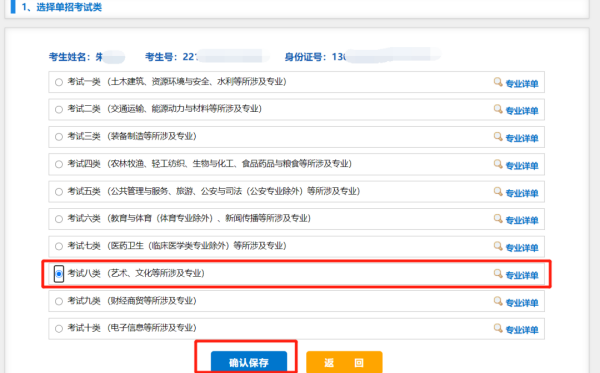Select the 考试八类 艺术文化 radio button
Viewport: 600px width, 373px height.
coord(59,274)
